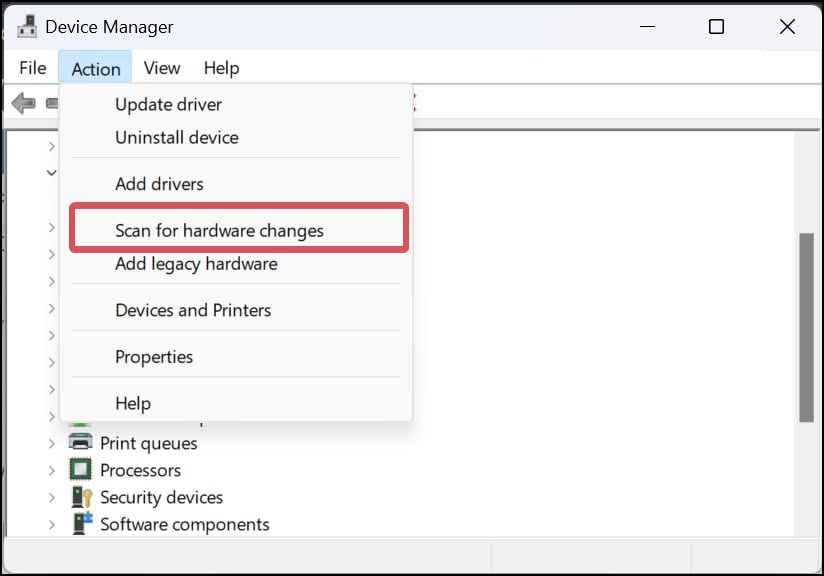824x576 pixels.
Task: Select the Print queues printer icon
Action: pos(80,442)
